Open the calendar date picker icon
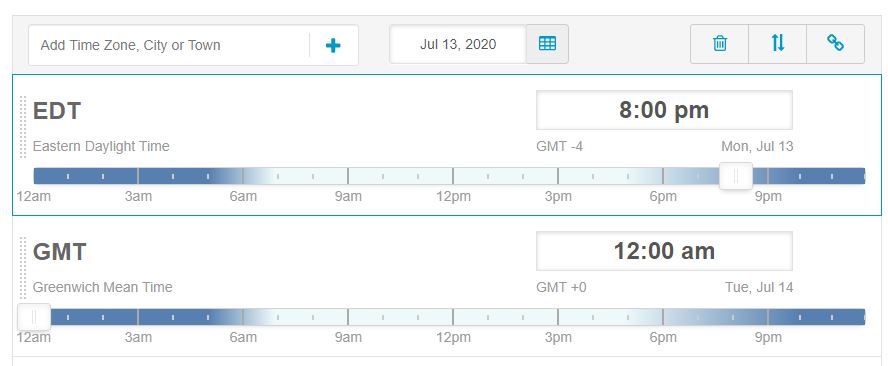888x366 pixels. pyautogui.click(x=547, y=44)
